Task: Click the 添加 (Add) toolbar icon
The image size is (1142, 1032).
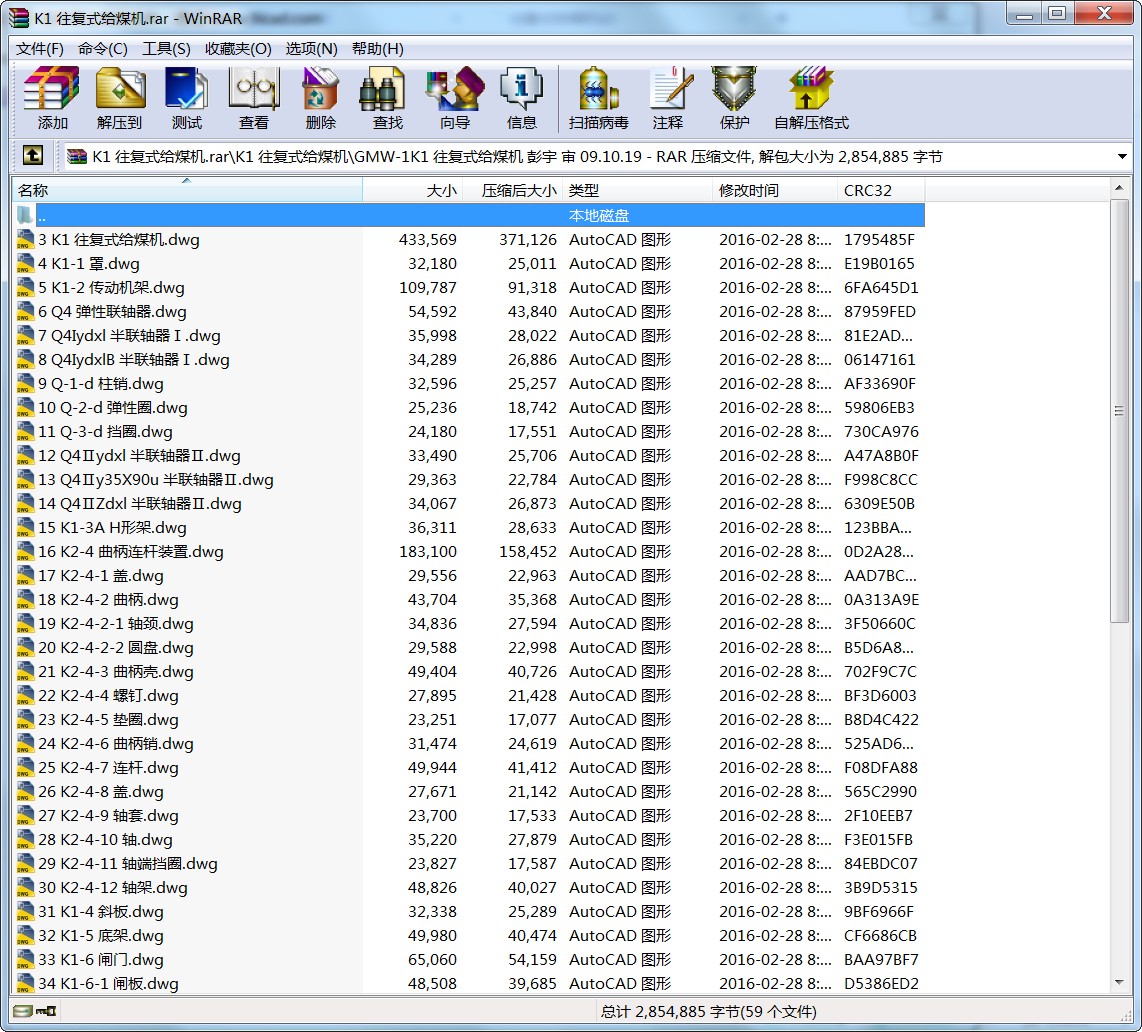Action: pyautogui.click(x=52, y=99)
